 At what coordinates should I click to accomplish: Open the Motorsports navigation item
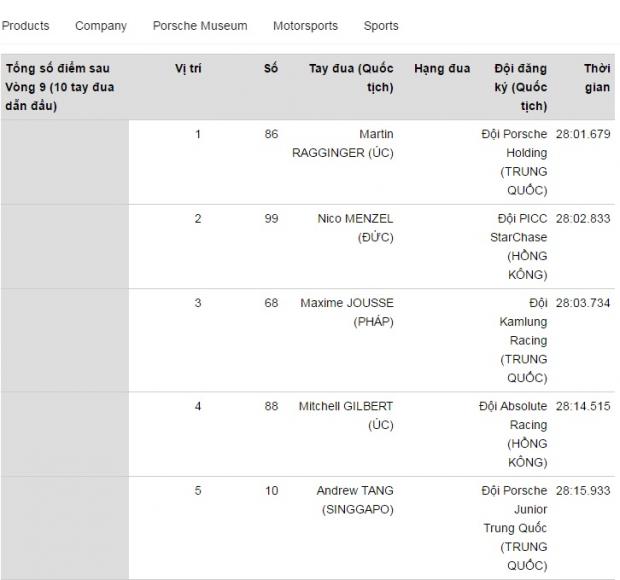click(305, 26)
